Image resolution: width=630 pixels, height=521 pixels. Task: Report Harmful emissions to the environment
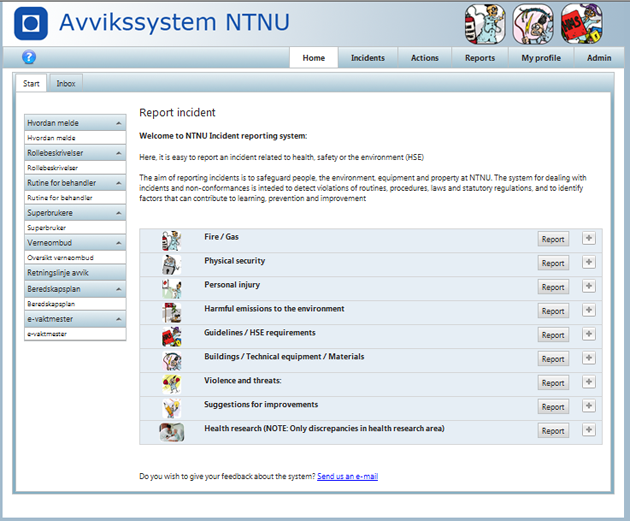pyautogui.click(x=553, y=311)
